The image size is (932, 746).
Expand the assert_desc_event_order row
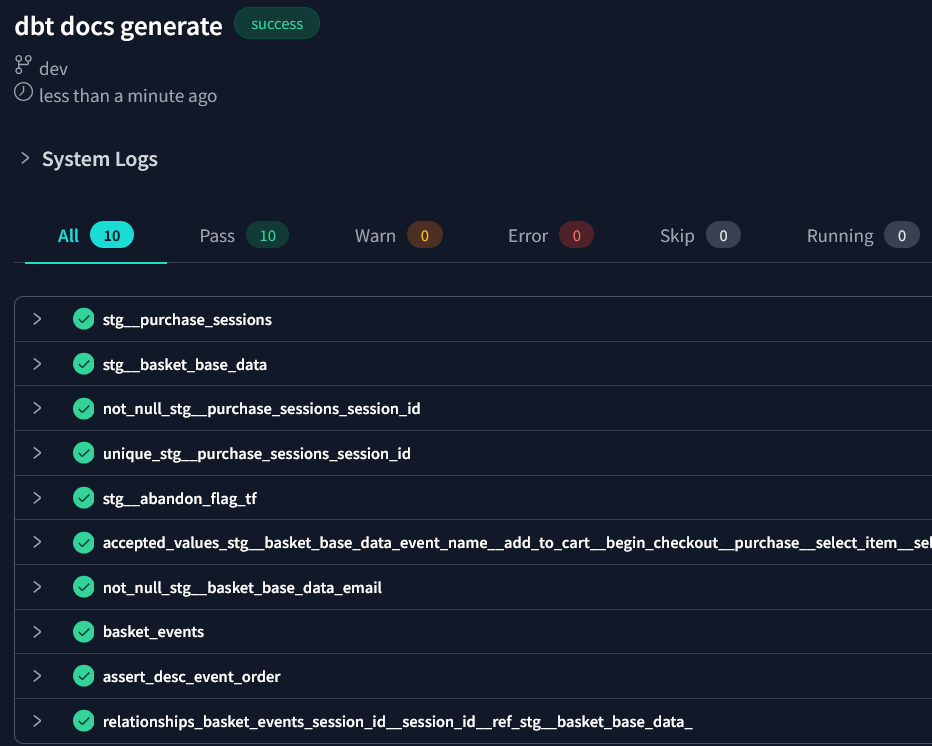(x=37, y=676)
